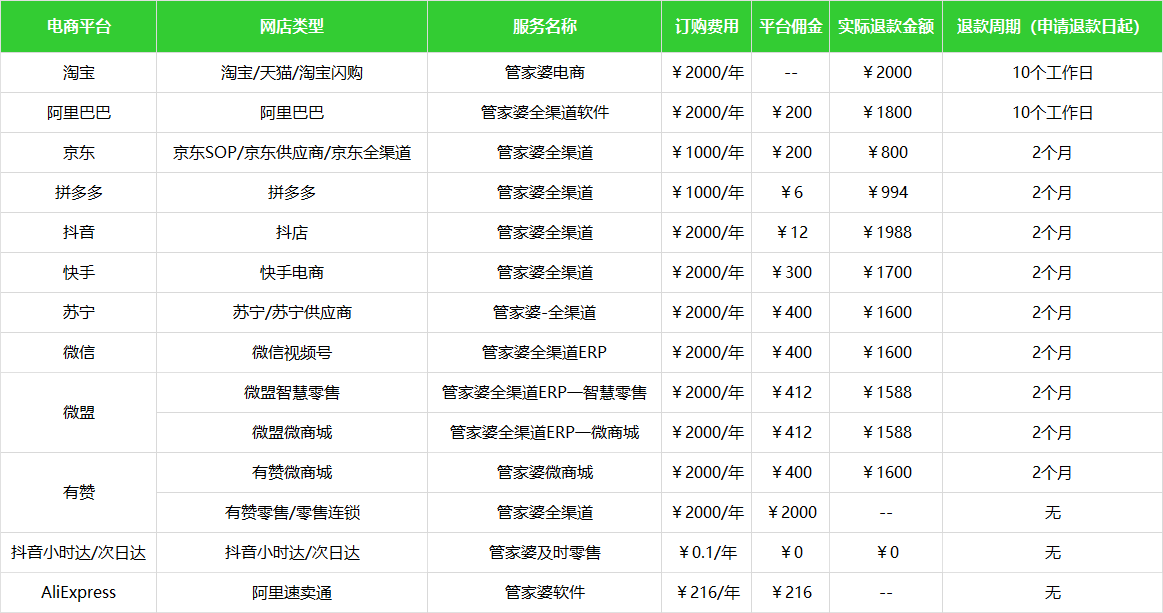
Task: Select the merged 有赞 platform cell
Action: [79, 493]
